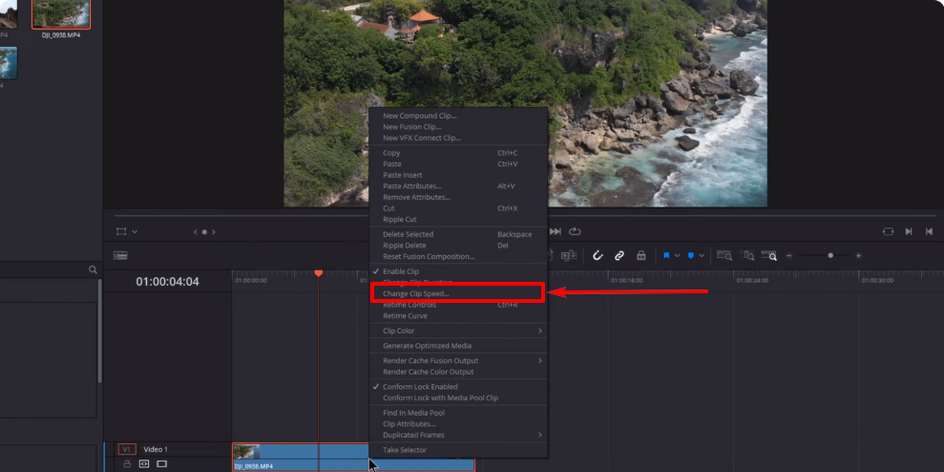The width and height of the screenshot is (944, 472).
Task: Select Generate Optimized Media menu item
Action: pos(458,346)
